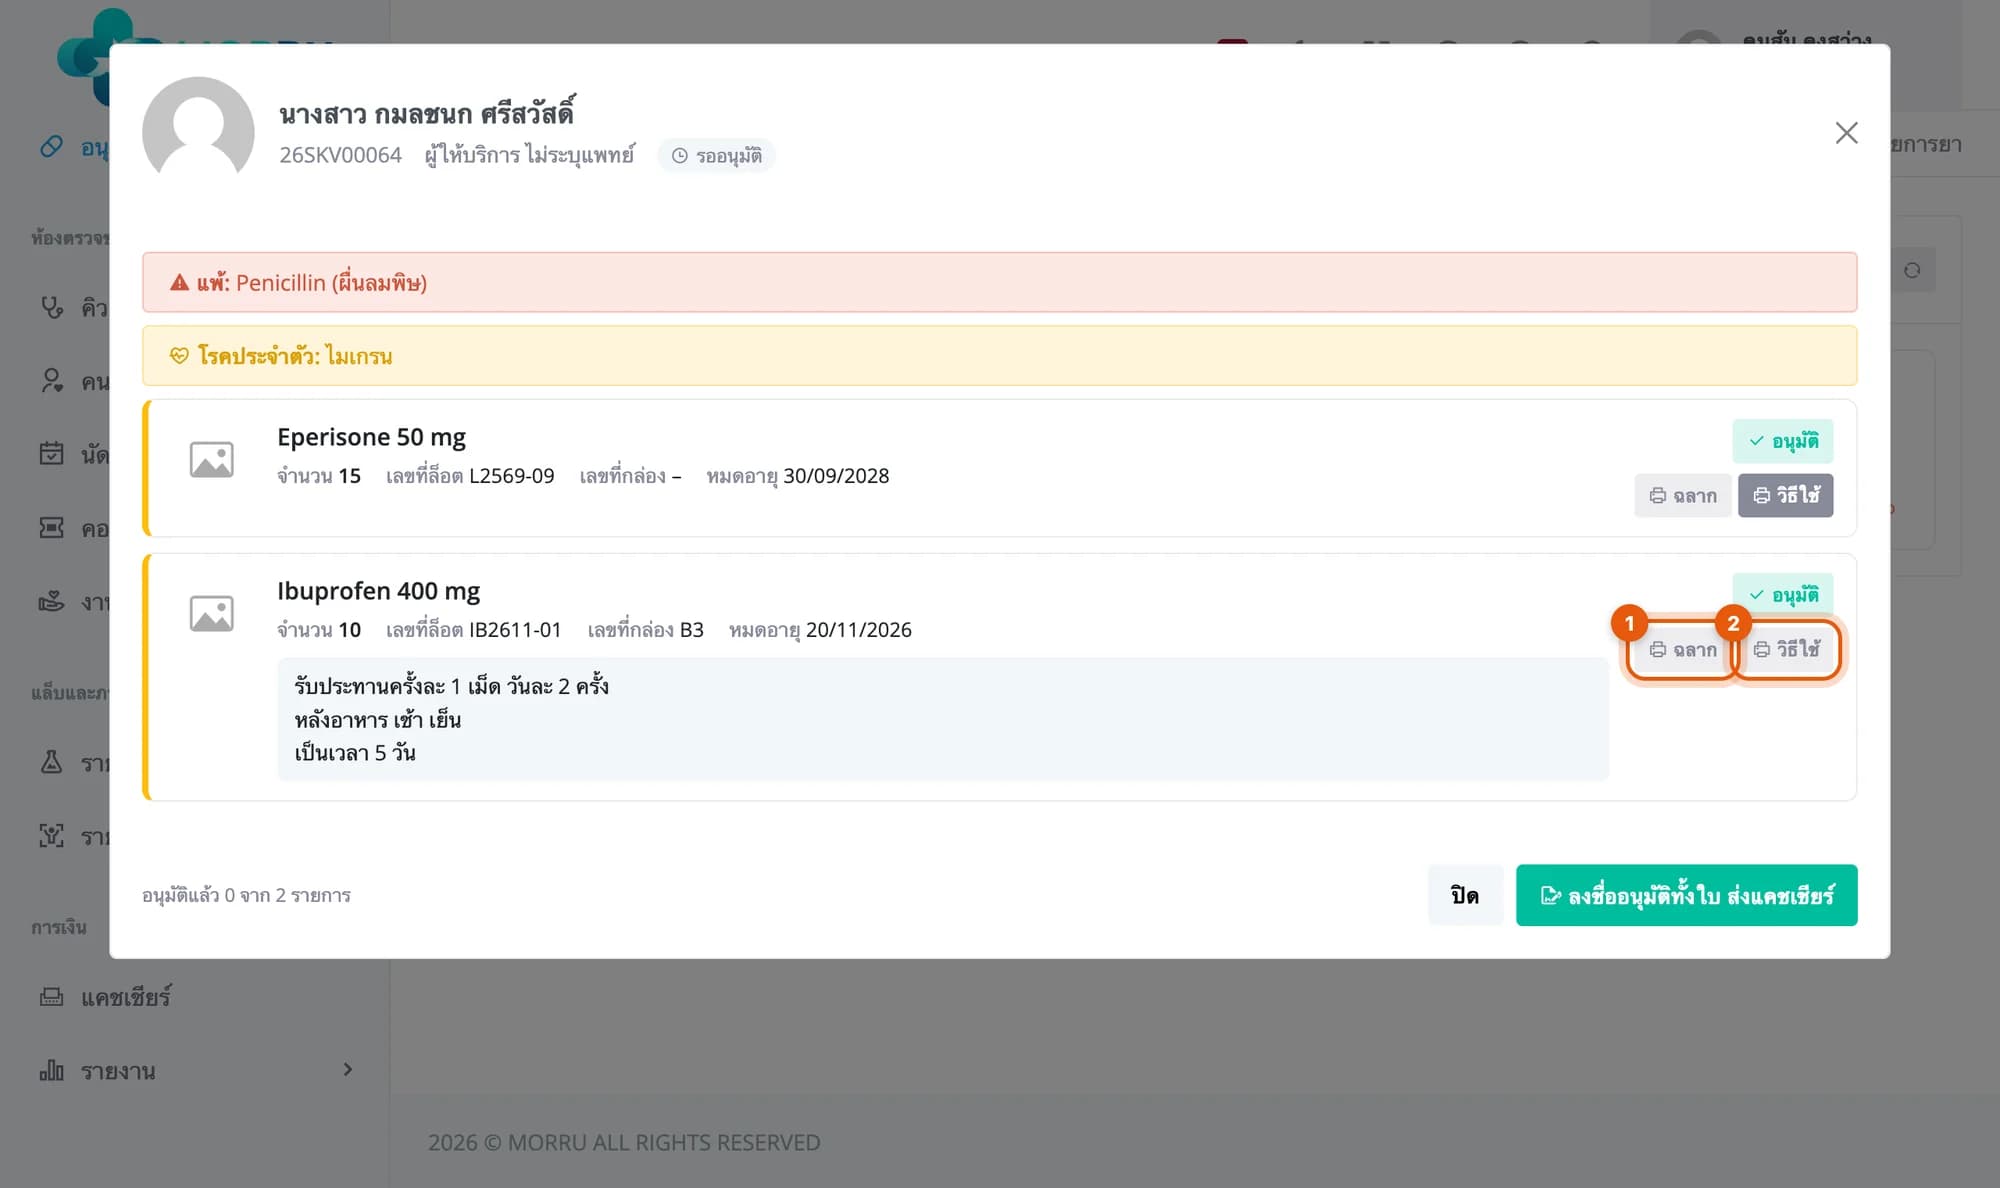Close the prescription dialog with the X icon
This screenshot has width=2000, height=1188.
(1846, 133)
